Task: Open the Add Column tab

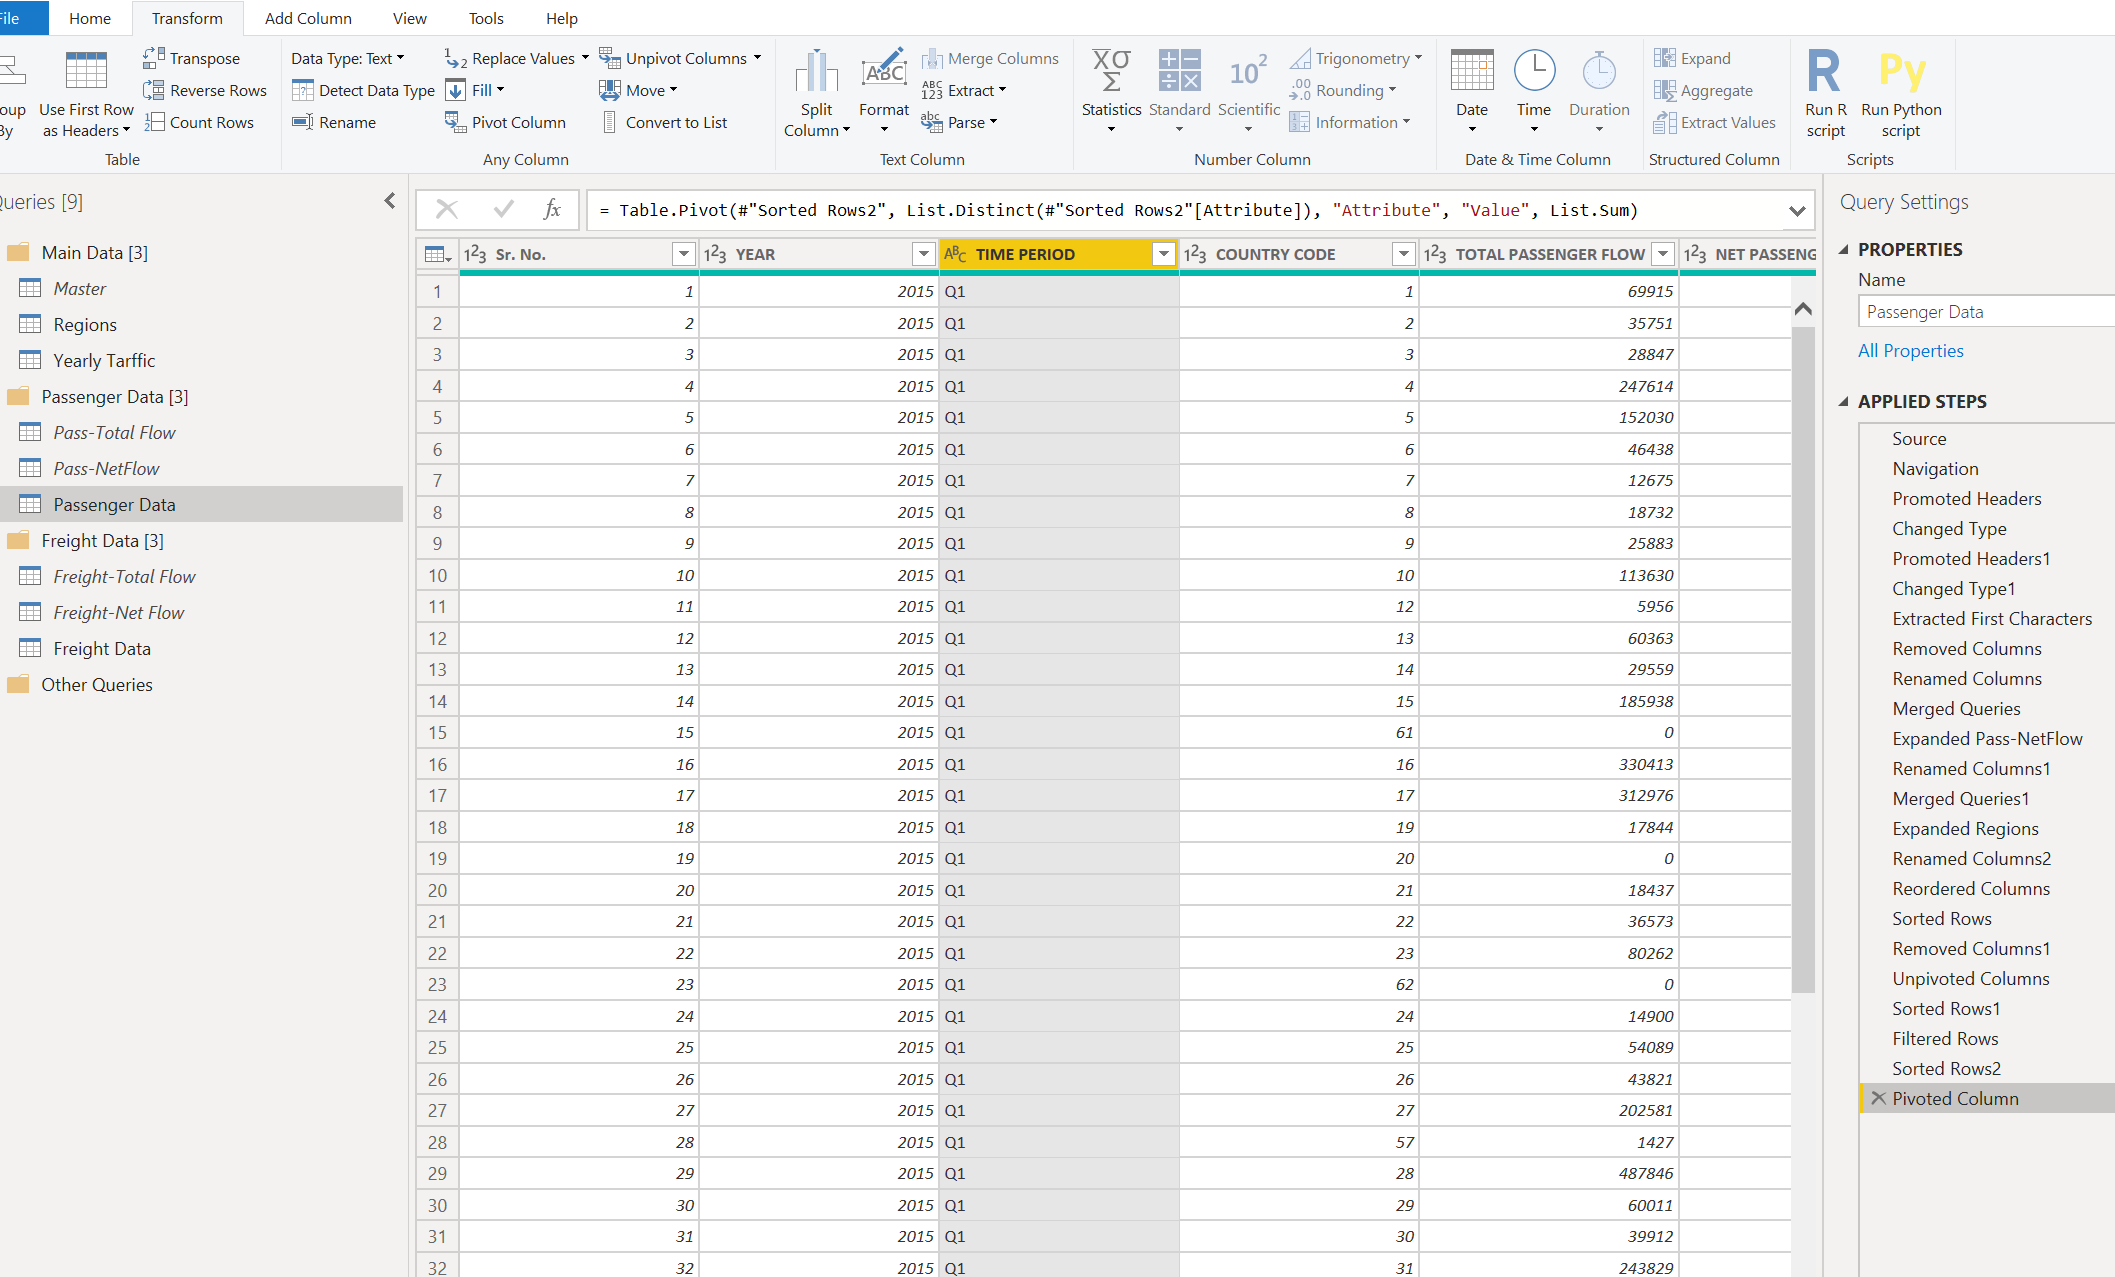Action: (x=308, y=18)
